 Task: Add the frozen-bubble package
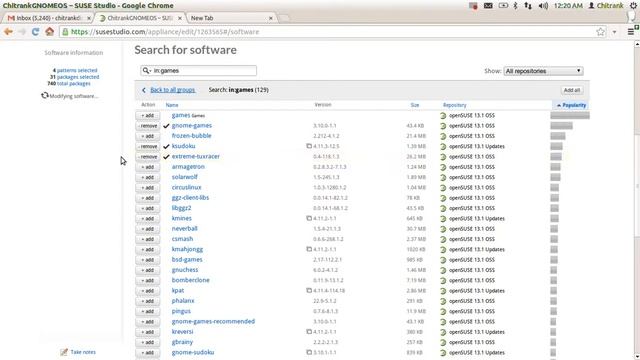(x=147, y=136)
